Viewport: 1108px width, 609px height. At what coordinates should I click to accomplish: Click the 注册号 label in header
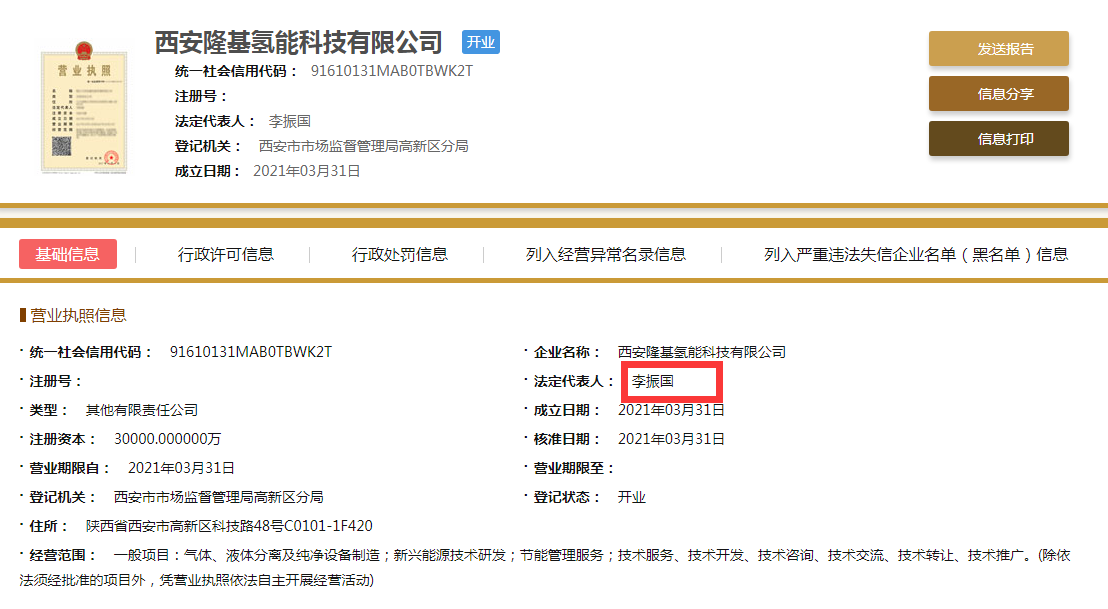[x=201, y=96]
